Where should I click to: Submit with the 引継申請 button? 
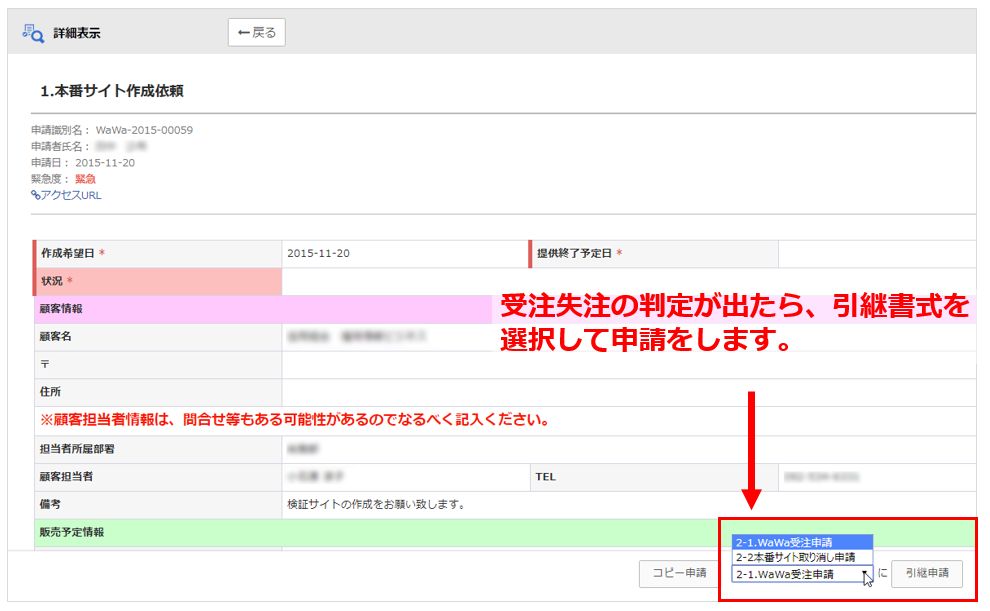point(926,573)
